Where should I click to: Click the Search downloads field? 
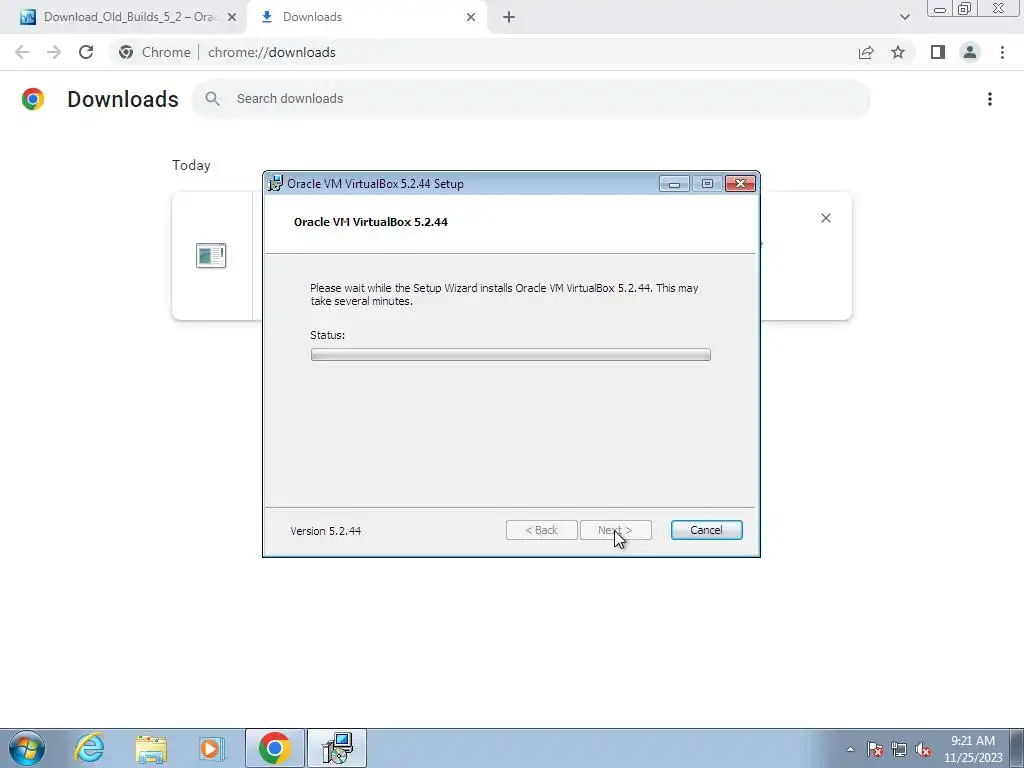(x=531, y=99)
